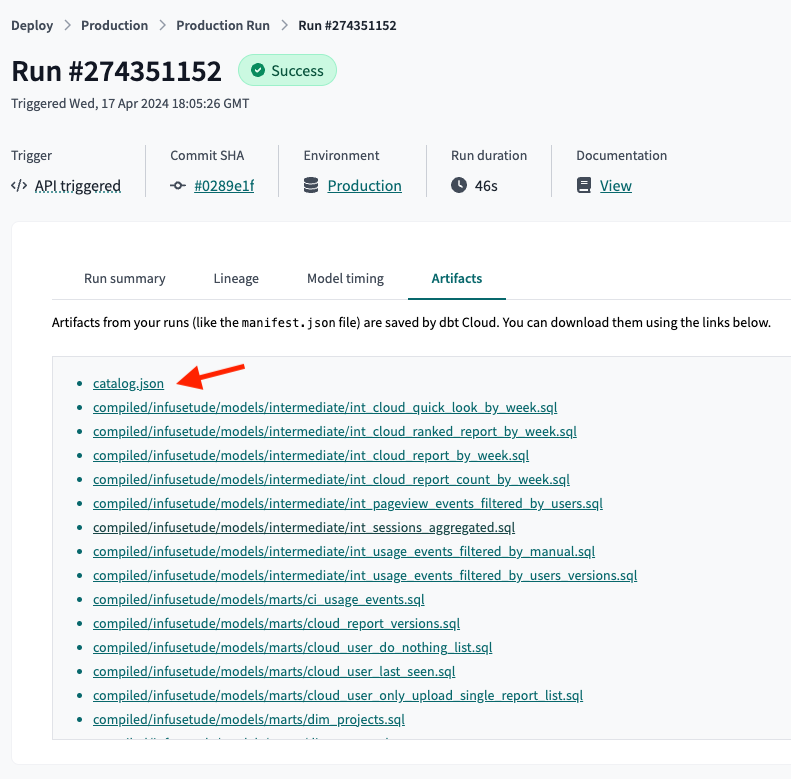Download dim_projects.sql from marts
The height and width of the screenshot is (779, 791).
248,719
